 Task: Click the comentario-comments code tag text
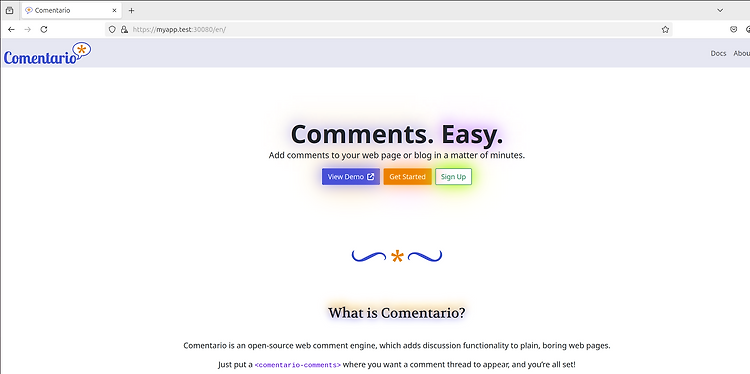(298, 365)
